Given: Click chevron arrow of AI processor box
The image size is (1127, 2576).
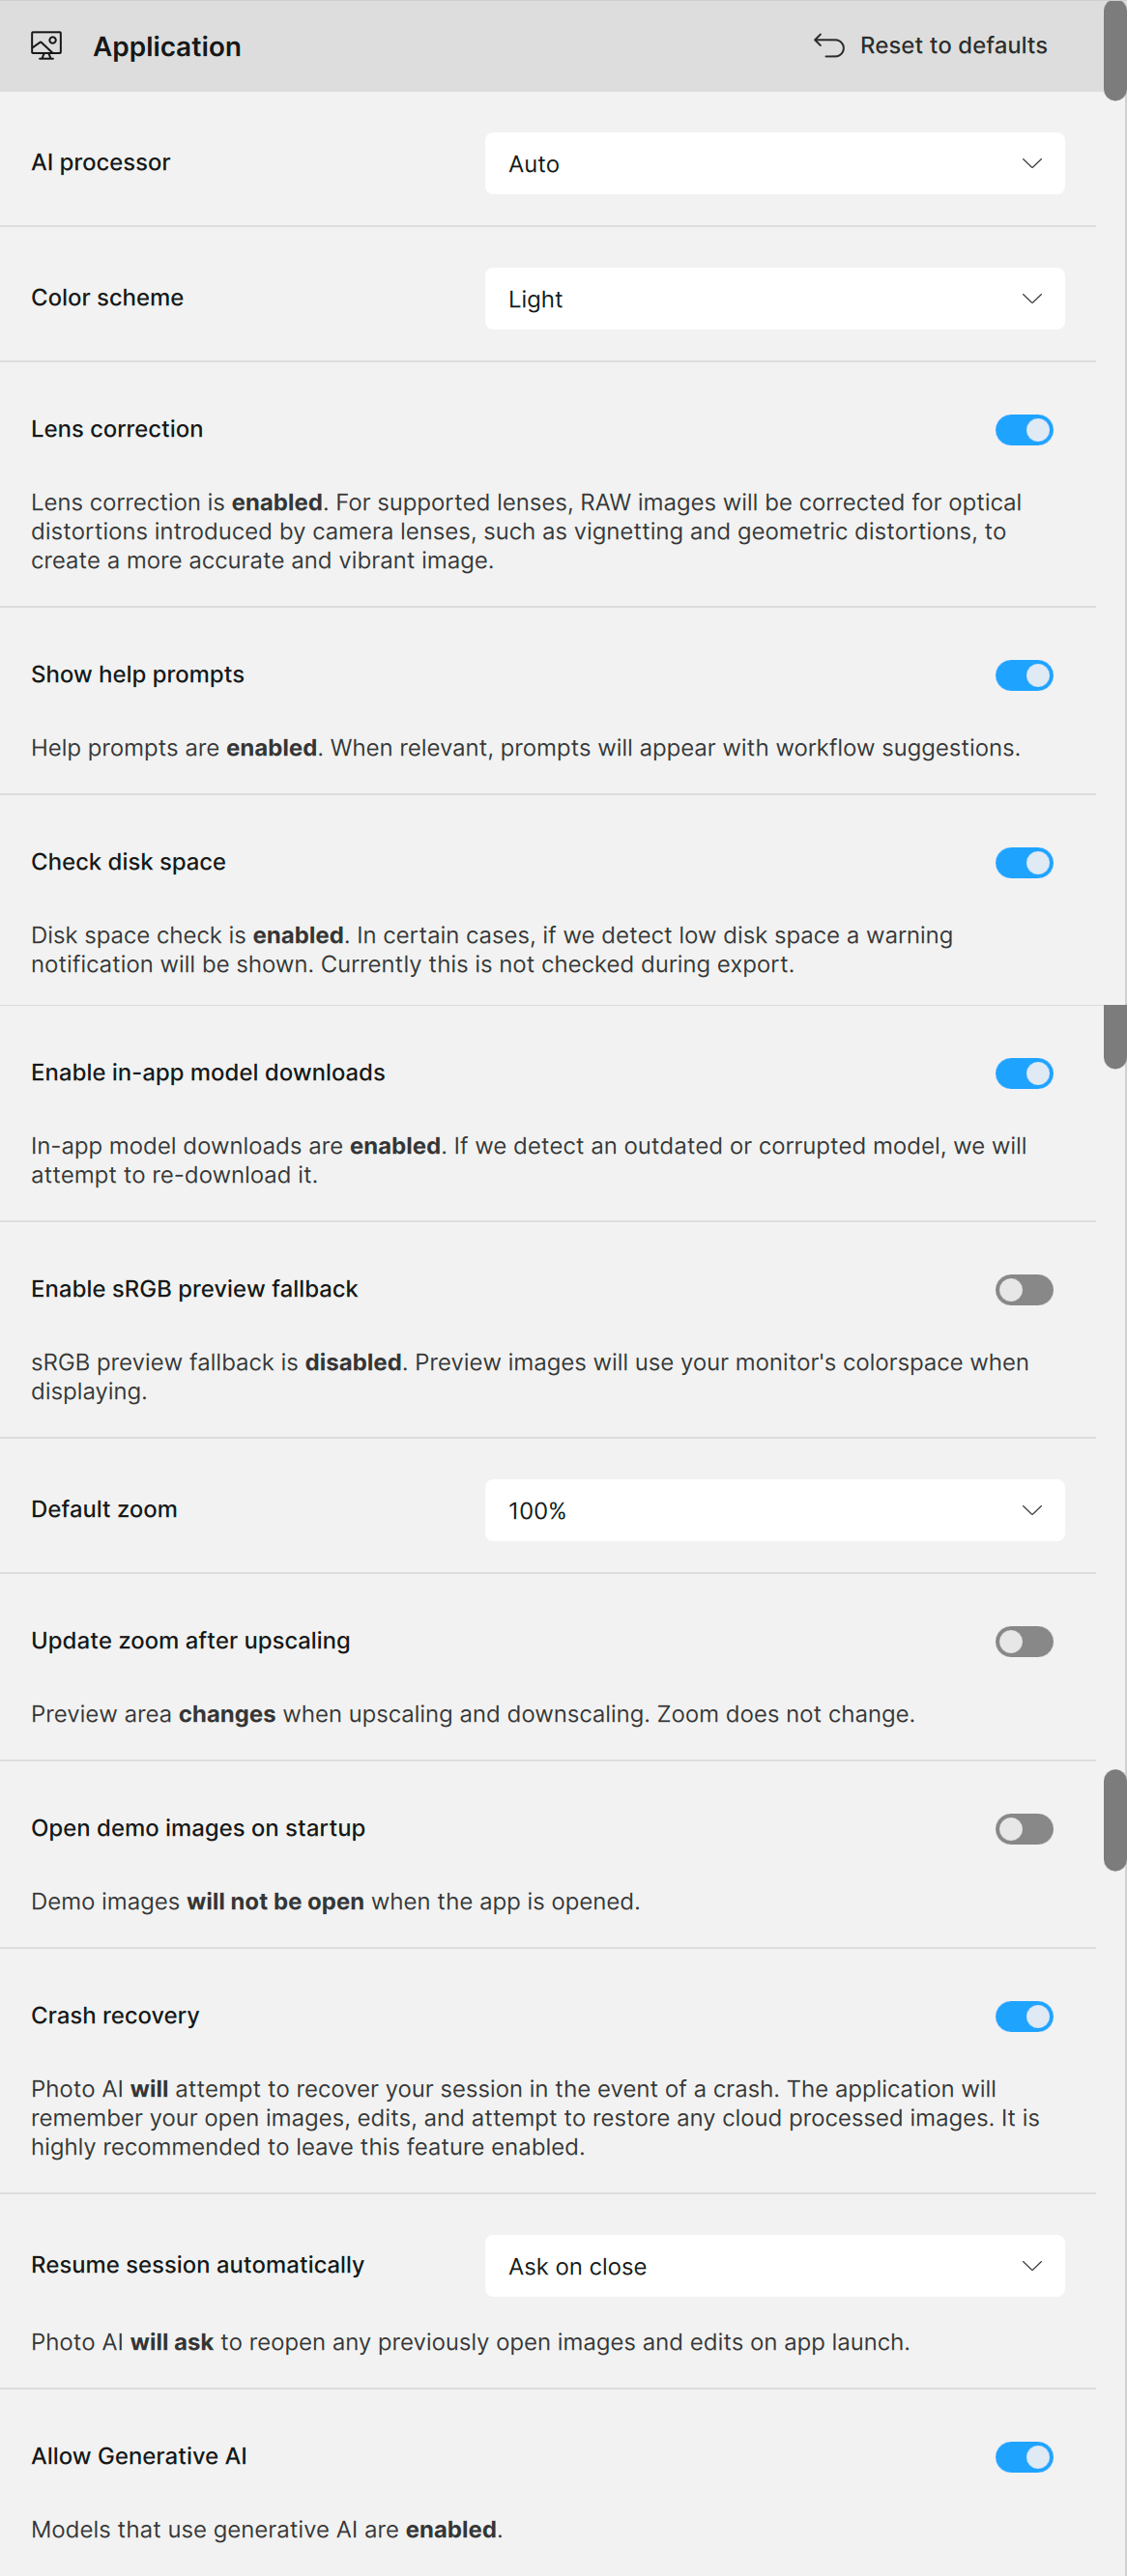Looking at the screenshot, I should click(x=1032, y=163).
